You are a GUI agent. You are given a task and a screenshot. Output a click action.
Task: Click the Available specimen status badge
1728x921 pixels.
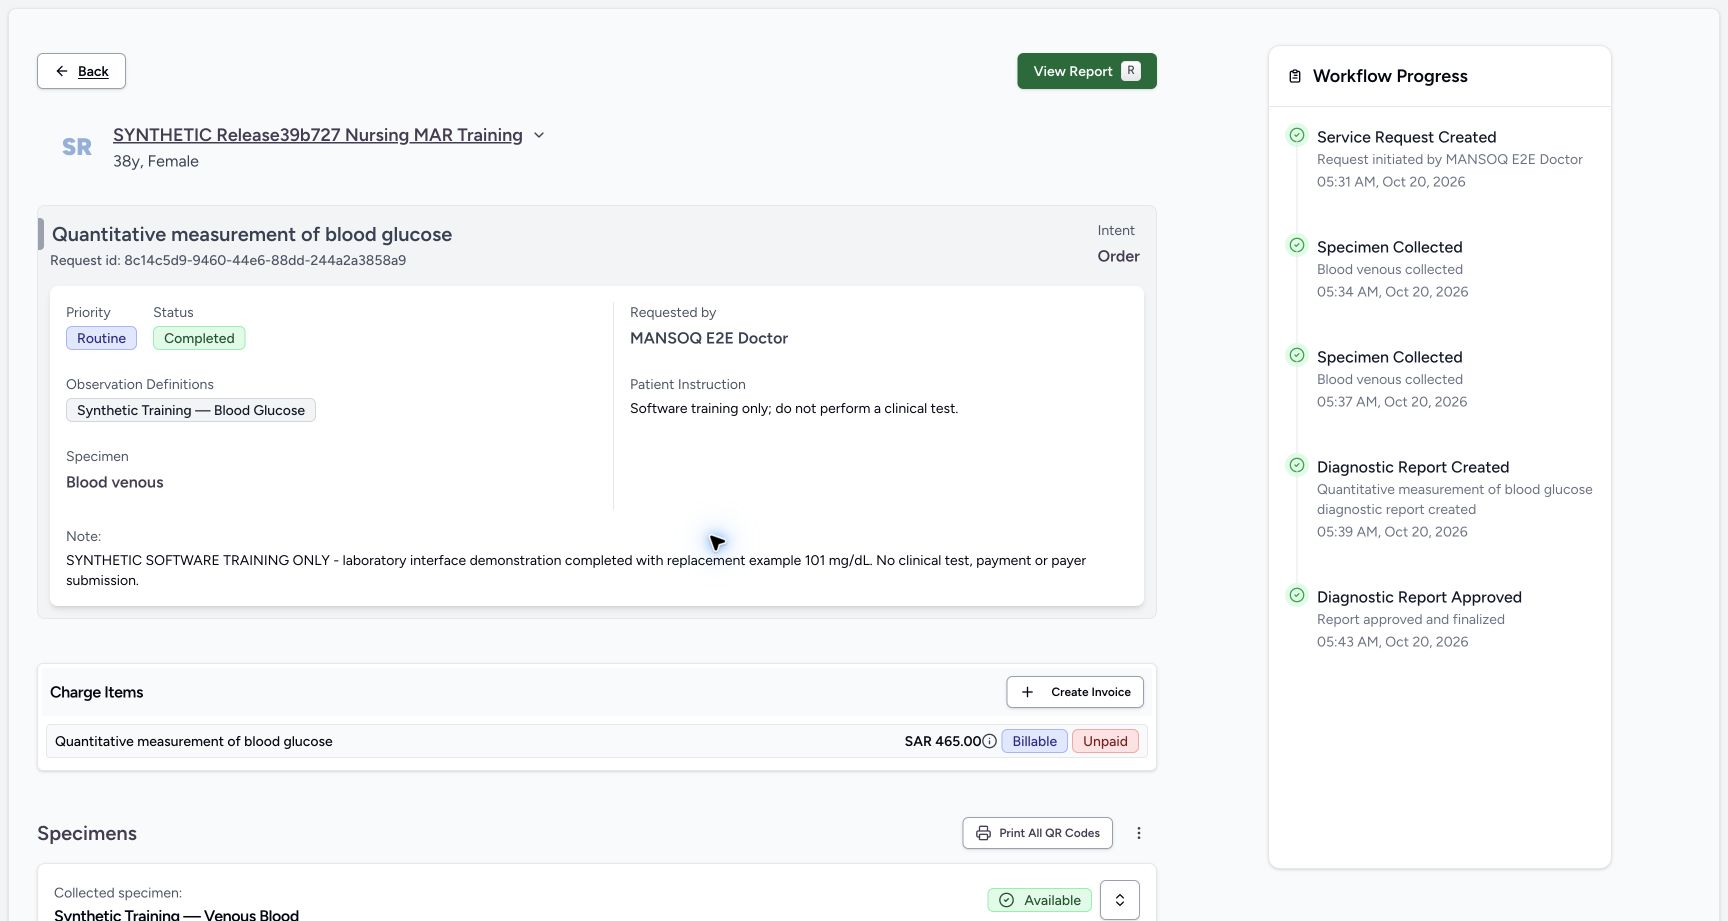pos(1040,900)
